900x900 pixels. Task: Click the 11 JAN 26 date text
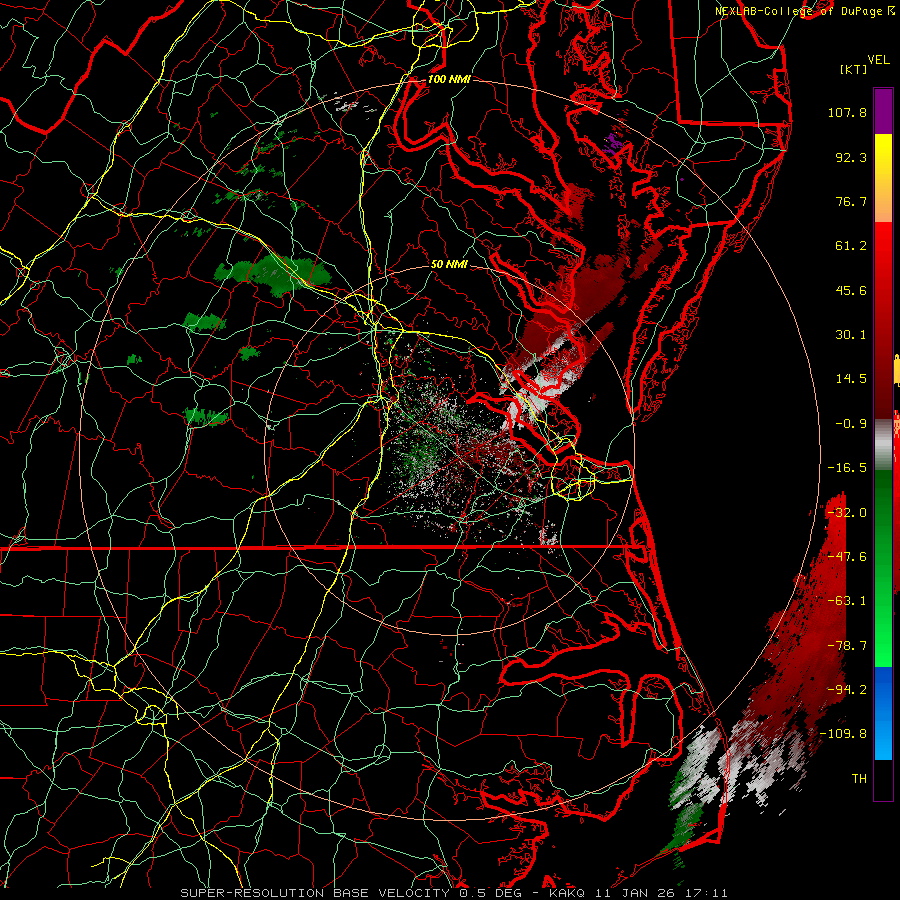[x=636, y=893]
